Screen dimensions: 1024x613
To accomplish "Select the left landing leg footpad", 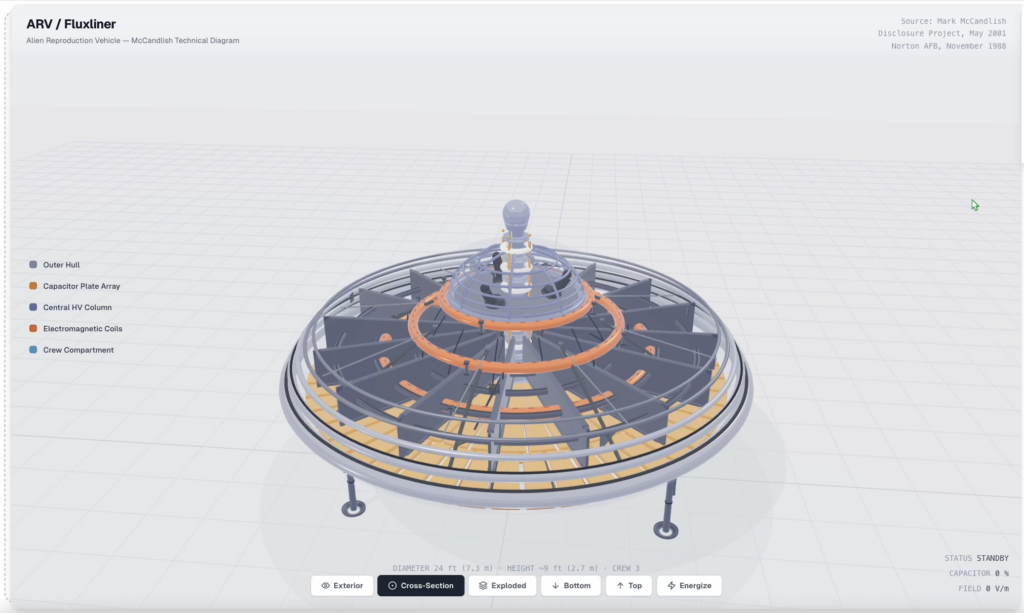I will point(353,509).
